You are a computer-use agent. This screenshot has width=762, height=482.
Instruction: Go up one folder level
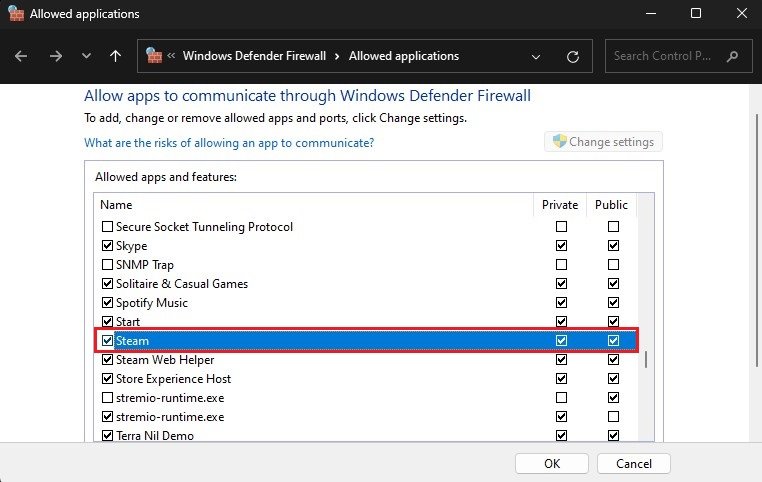(116, 57)
